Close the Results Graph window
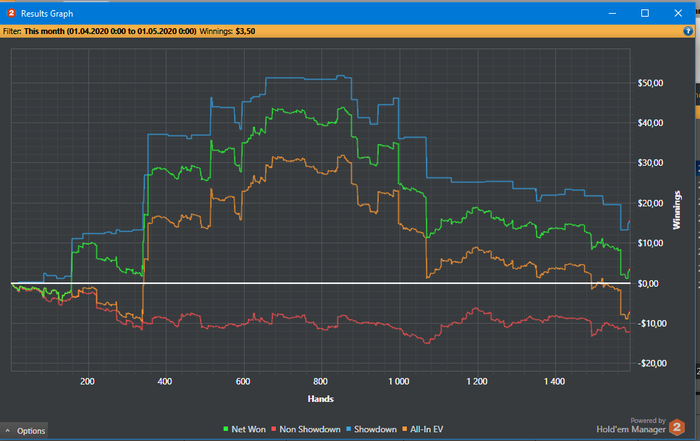This screenshot has width=700, height=441. [678, 13]
